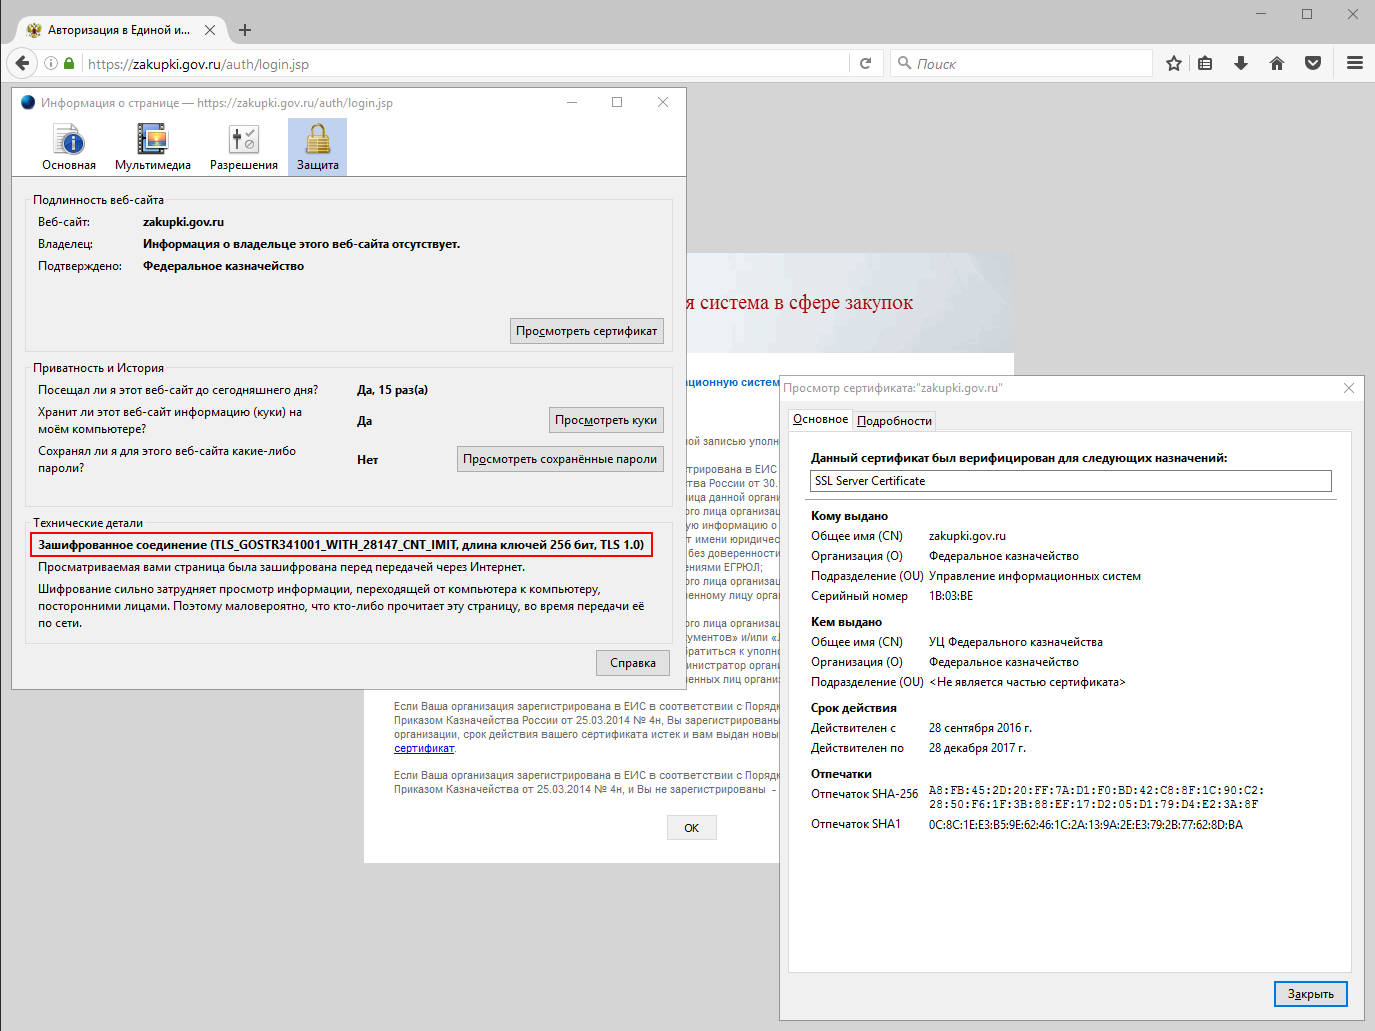Click "Управление информационных систем" value
The height and width of the screenshot is (1031, 1375).
1035,576
